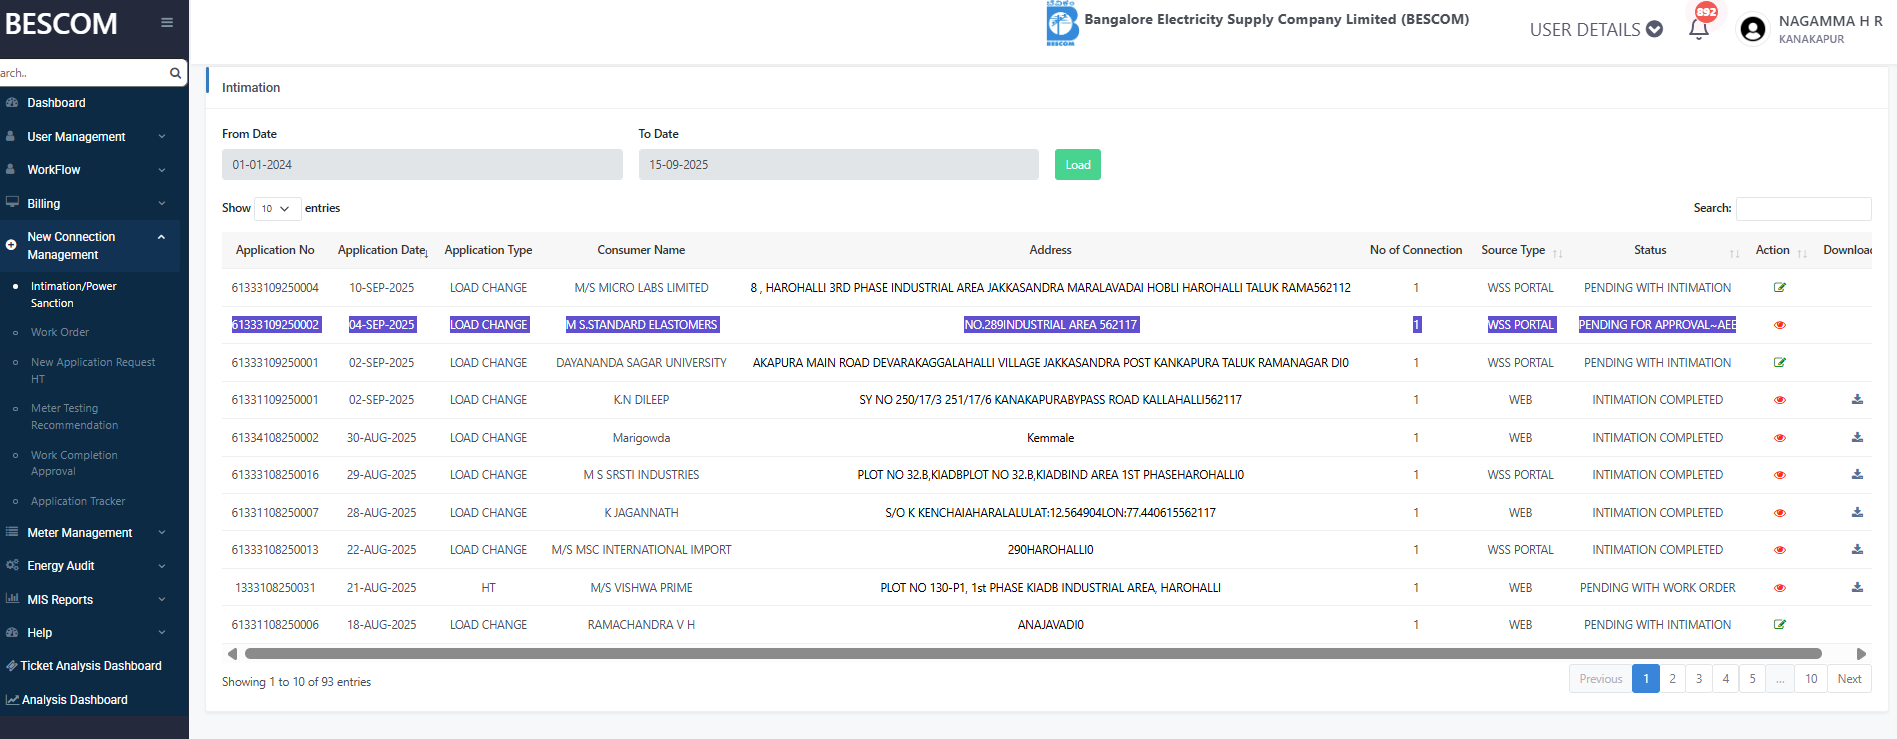
Task: Click the table Search input field
Action: point(1803,208)
